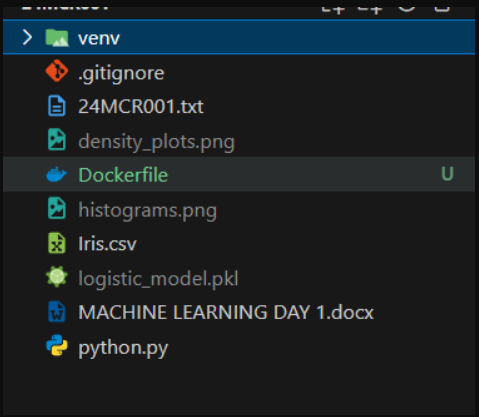Viewport: 479px width, 417px height.
Task: Open the .gitignore file
Action: (x=121, y=73)
